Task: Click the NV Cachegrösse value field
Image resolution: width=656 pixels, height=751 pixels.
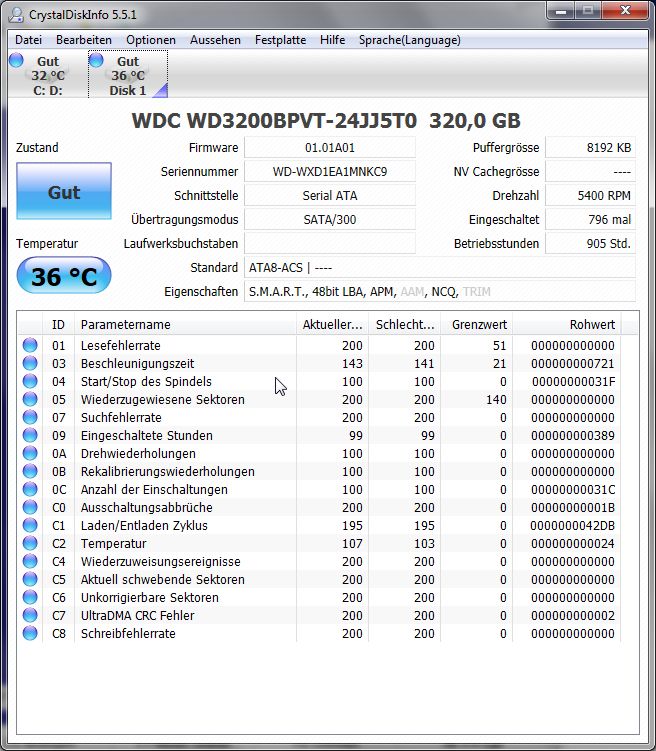Action: 590,171
